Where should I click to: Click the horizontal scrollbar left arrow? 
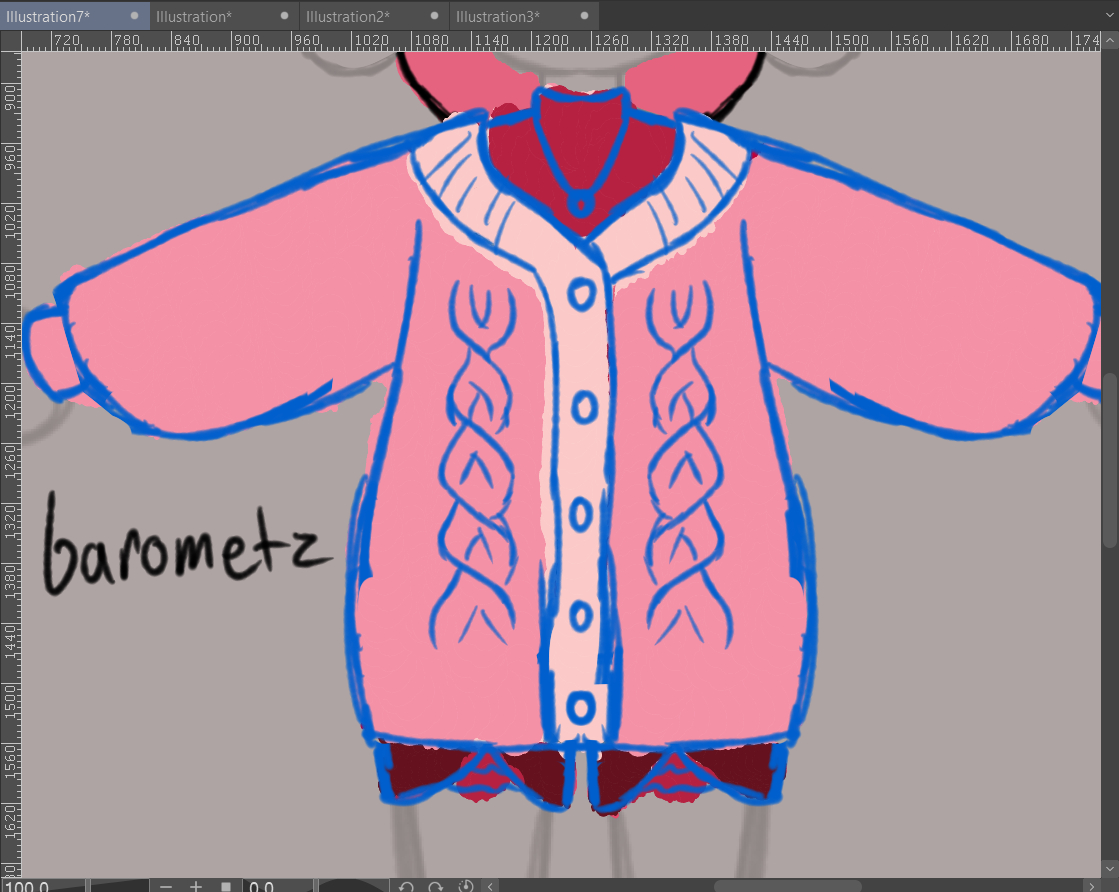click(x=490, y=886)
